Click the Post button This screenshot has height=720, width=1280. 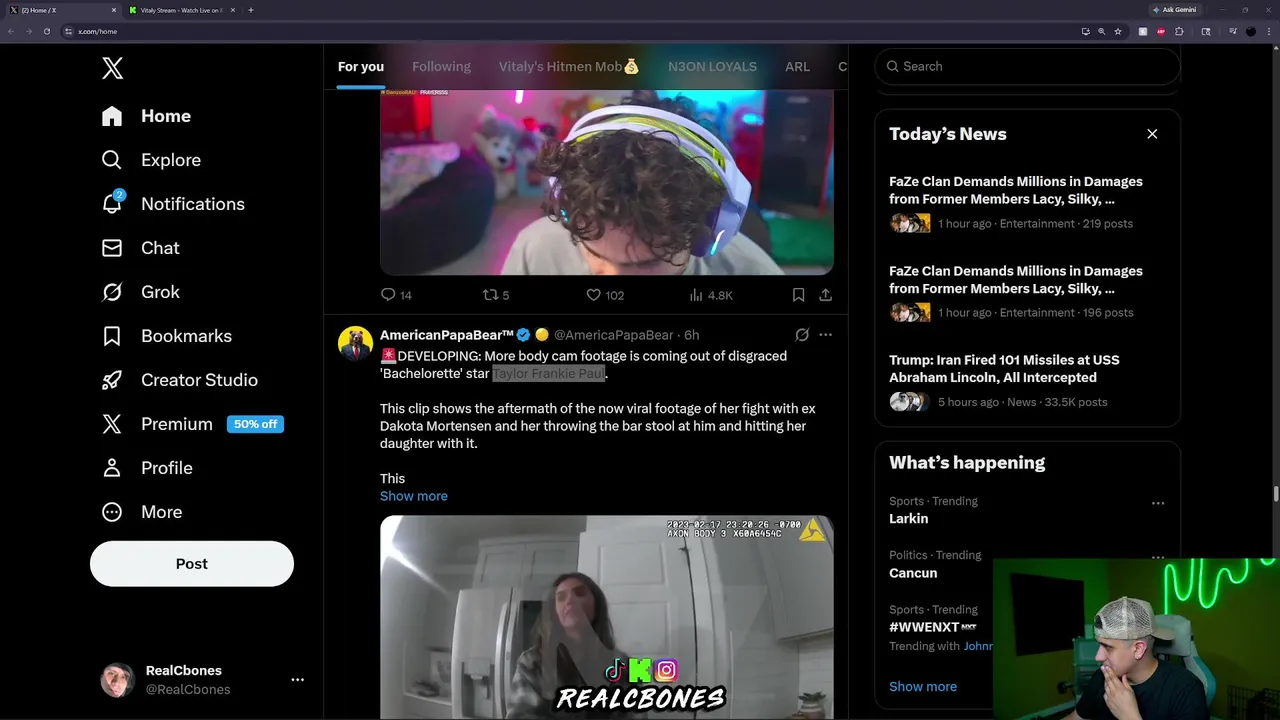pos(192,564)
